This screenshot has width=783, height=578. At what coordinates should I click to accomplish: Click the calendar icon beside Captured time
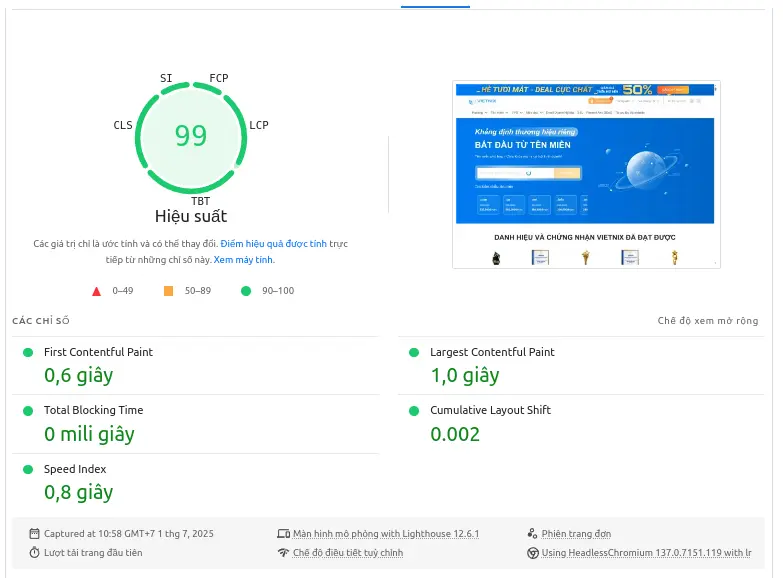pyautogui.click(x=35, y=534)
